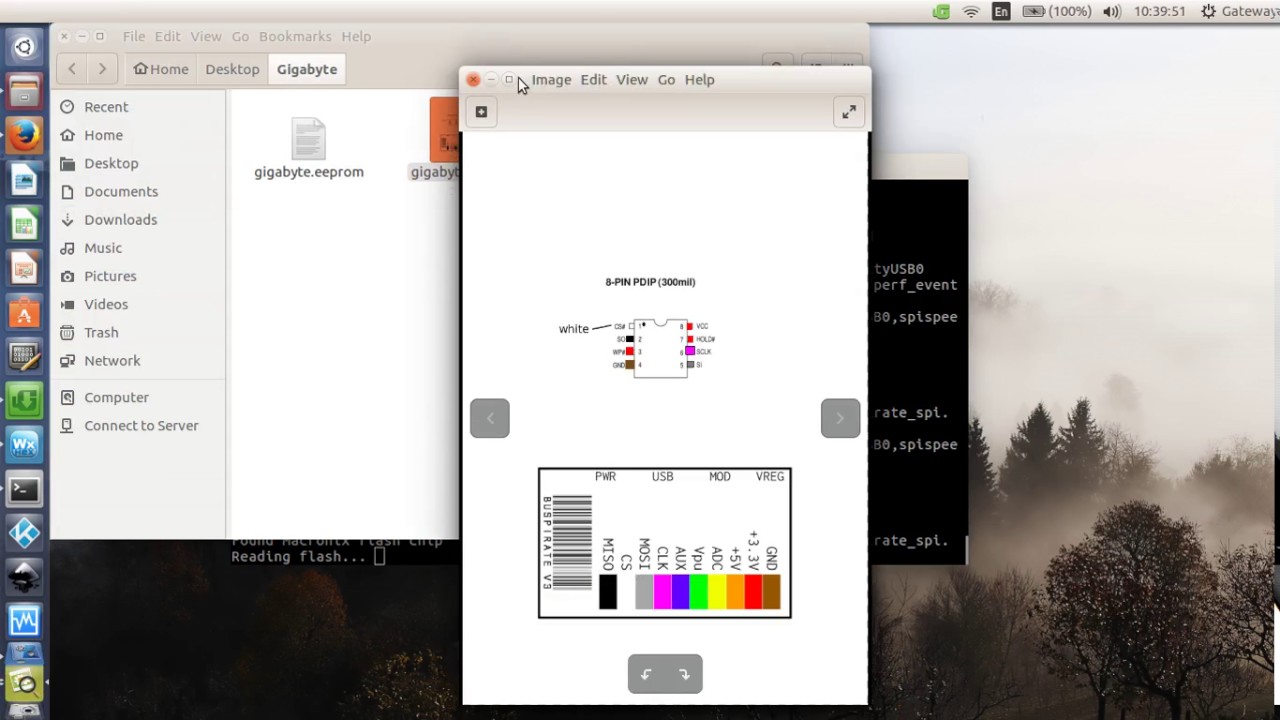Open LibreOffice Writer from the dock

[x=24, y=180]
